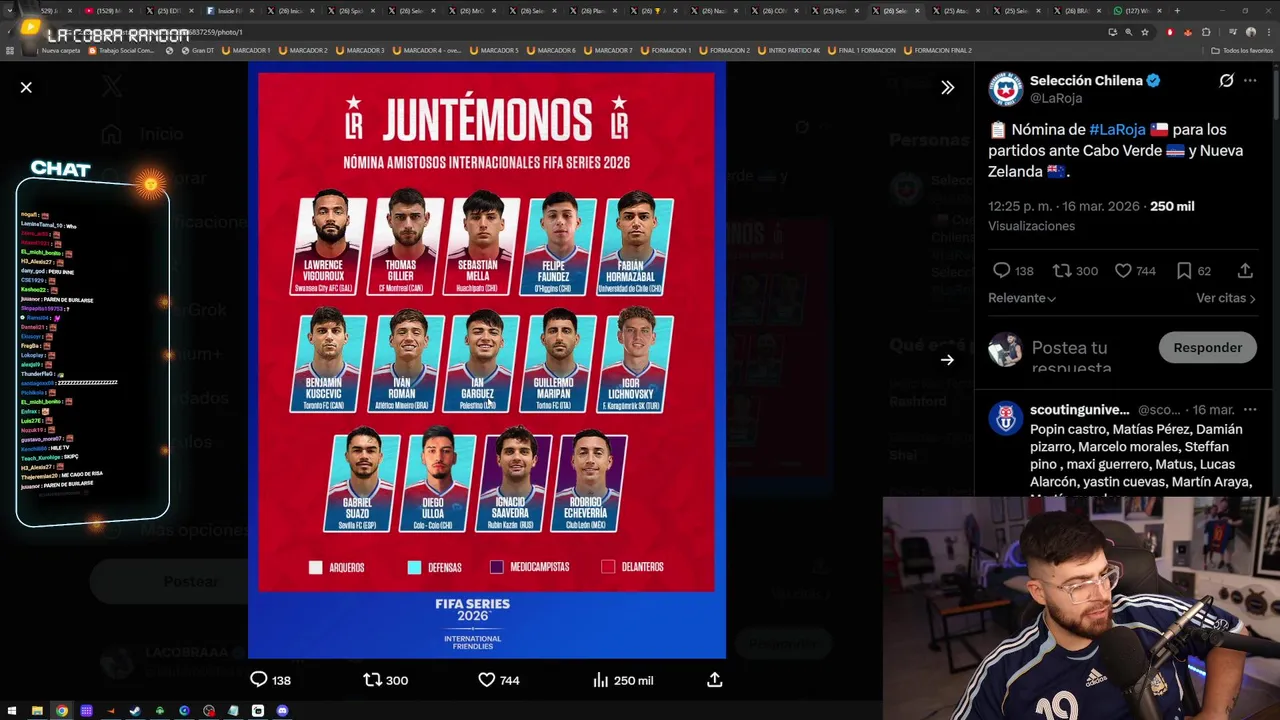1280x720 pixels.
Task: Close the photo viewer with the X
Action: [26, 87]
